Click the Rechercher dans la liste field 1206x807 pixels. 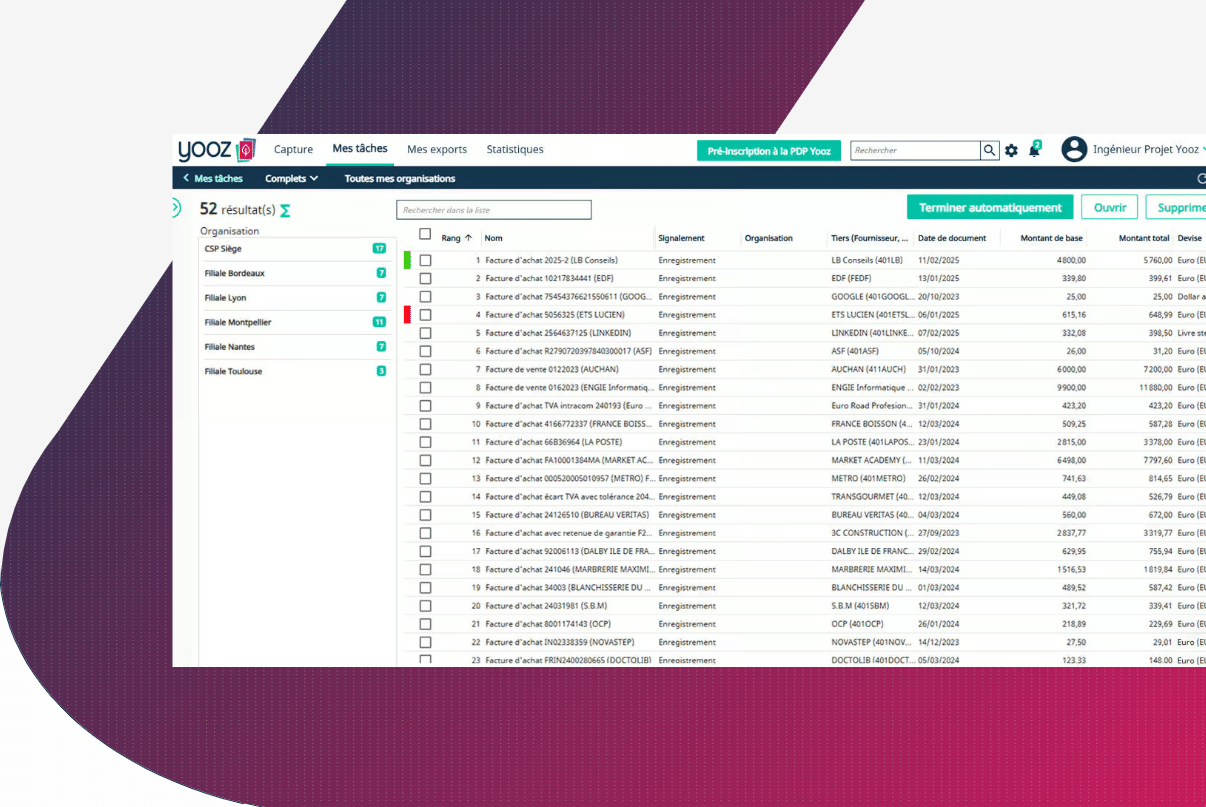494,210
